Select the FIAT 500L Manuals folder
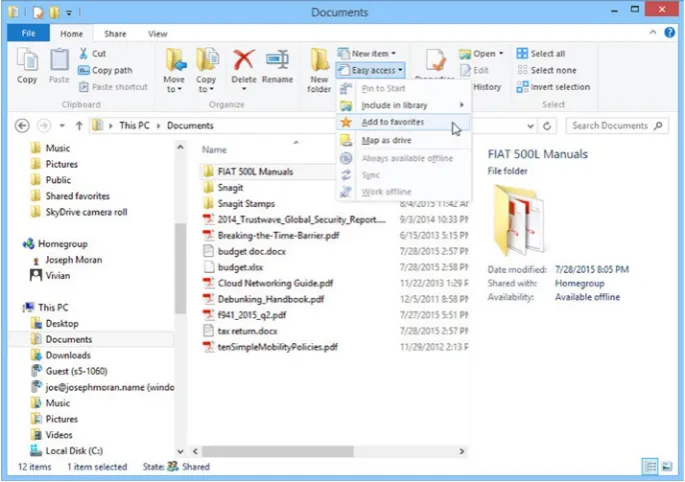 [255, 172]
